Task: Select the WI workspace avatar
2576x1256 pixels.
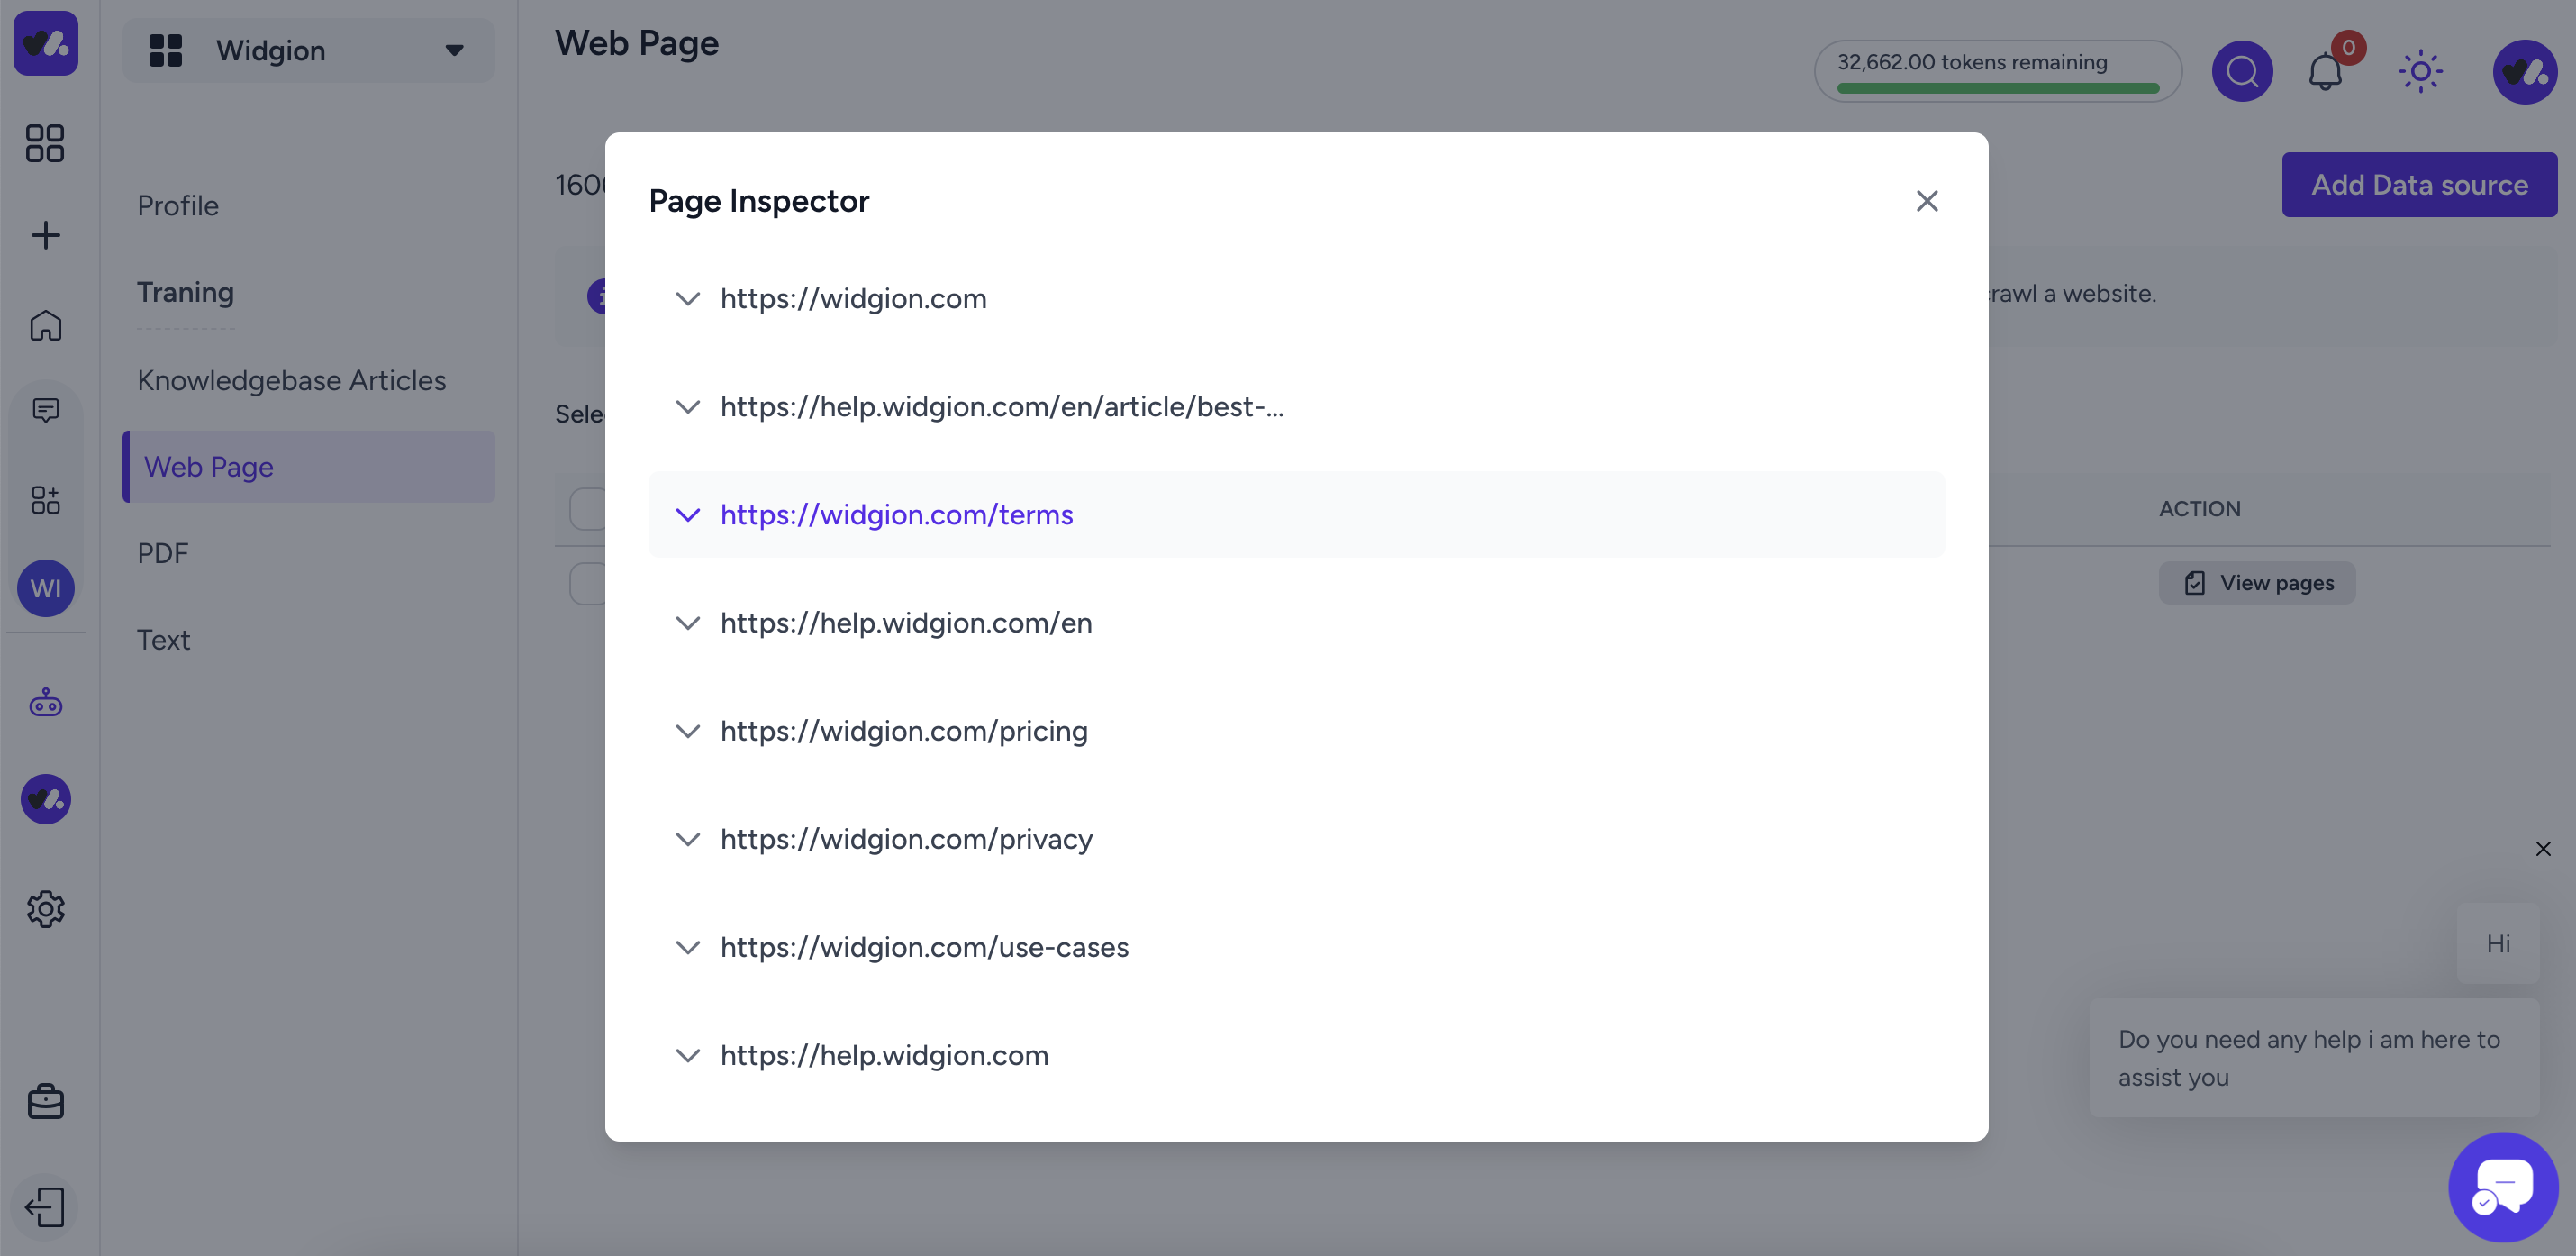Action: click(x=45, y=588)
